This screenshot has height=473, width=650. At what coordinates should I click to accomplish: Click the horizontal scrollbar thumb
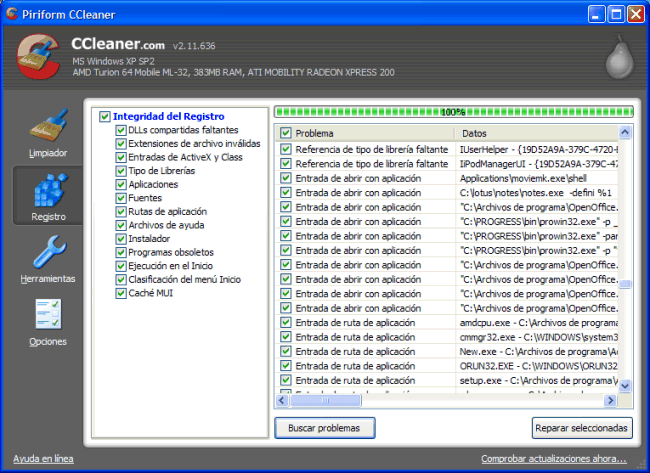(x=325, y=400)
